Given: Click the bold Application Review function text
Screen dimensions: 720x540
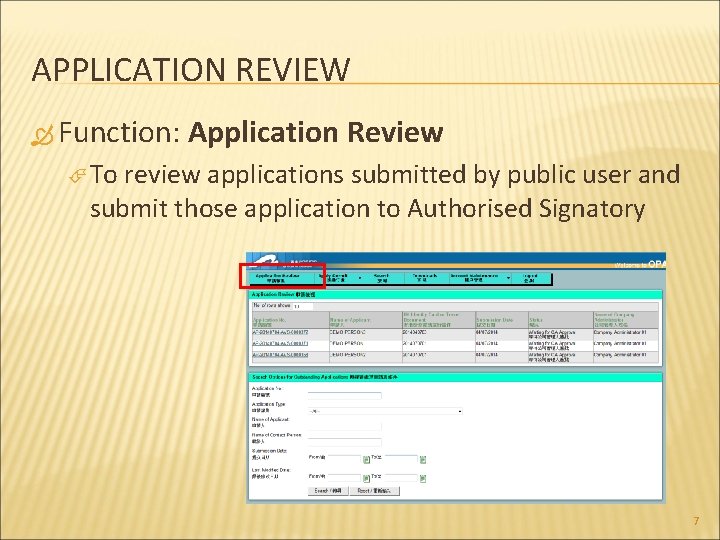Looking at the screenshot, I should click(x=315, y=132).
